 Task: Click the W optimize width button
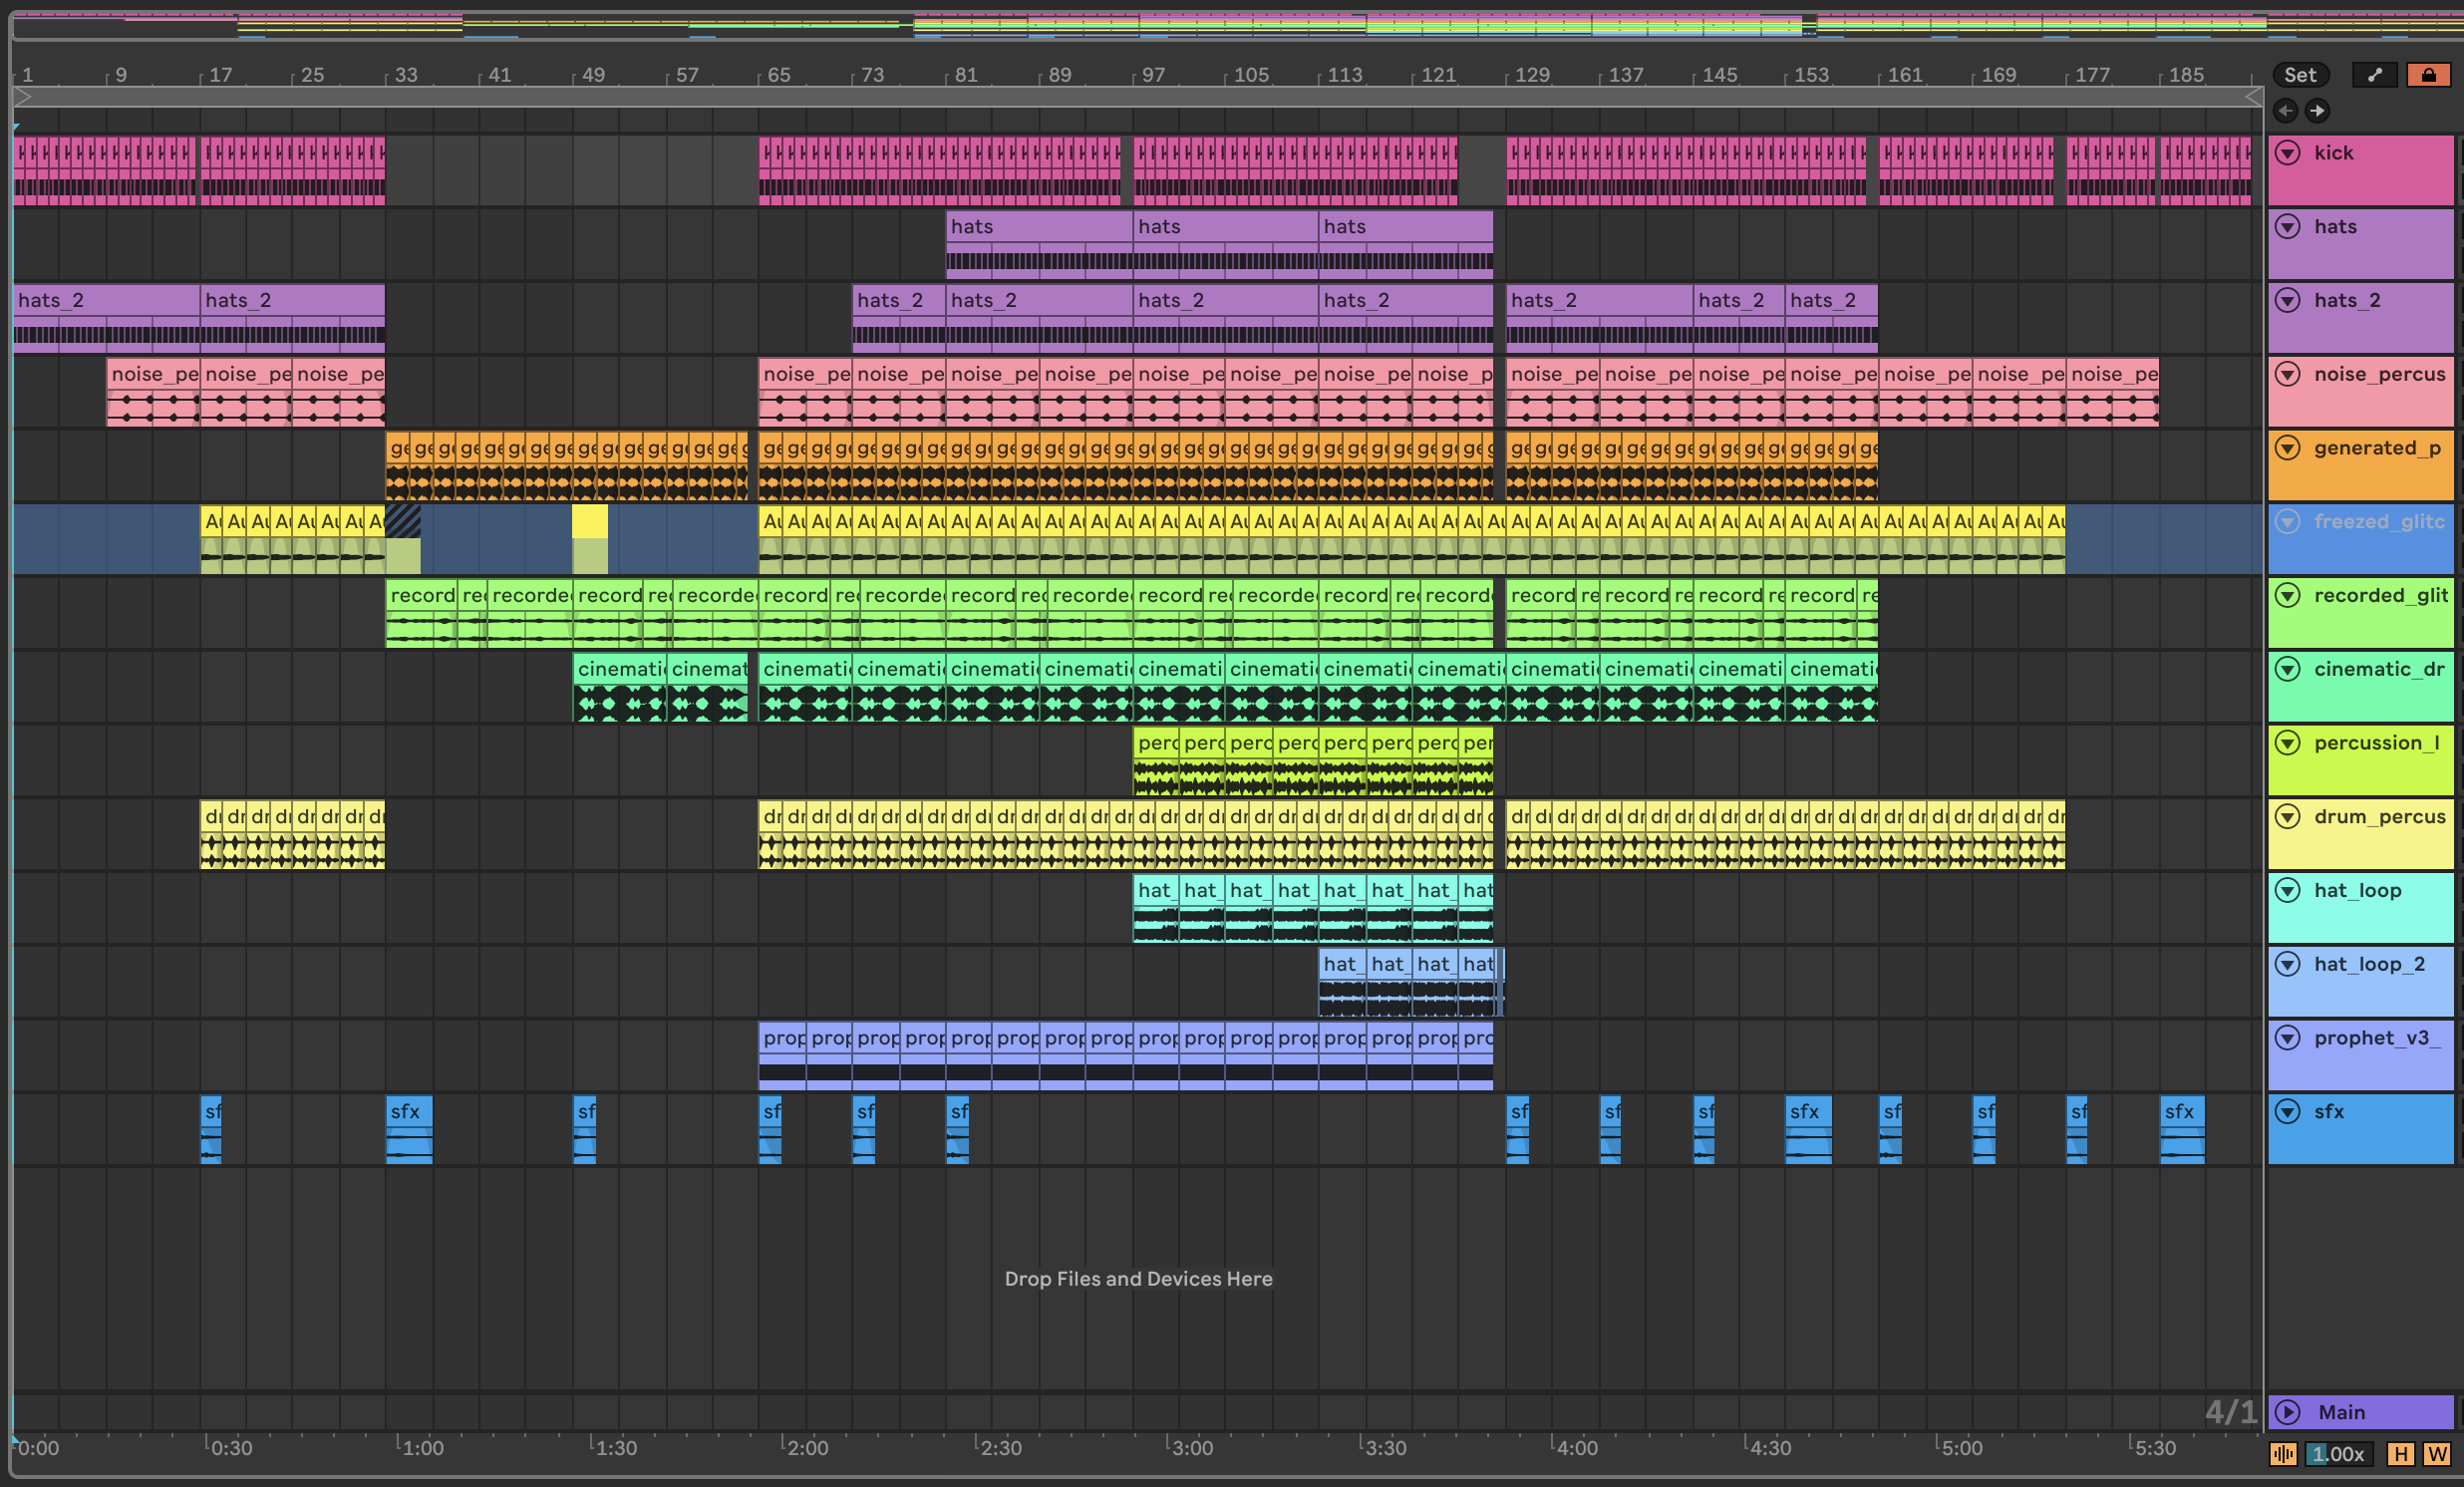[x=2437, y=1454]
